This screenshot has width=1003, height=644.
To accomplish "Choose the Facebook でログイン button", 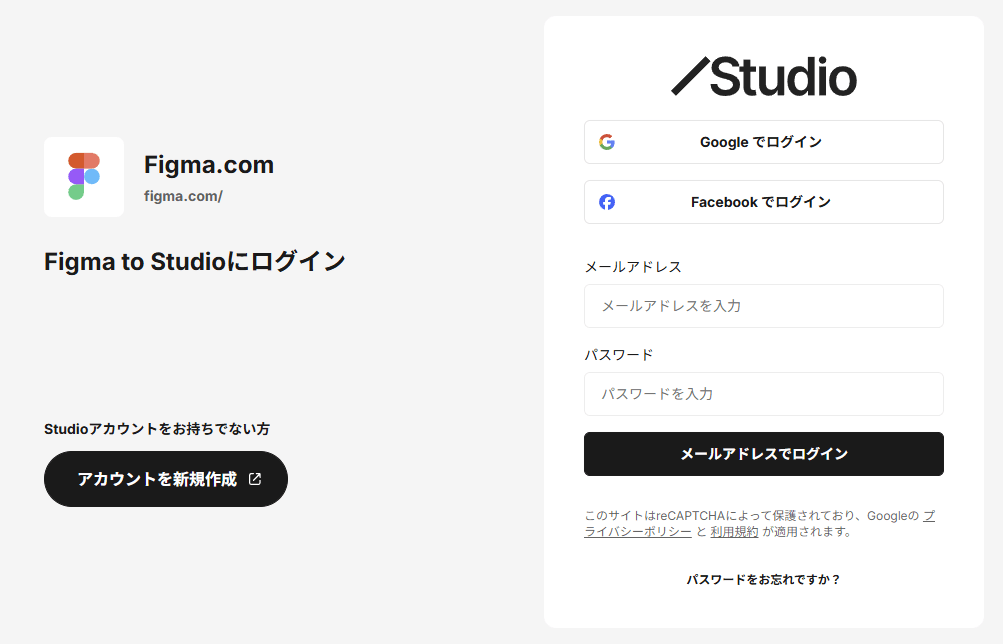I will click(x=764, y=202).
